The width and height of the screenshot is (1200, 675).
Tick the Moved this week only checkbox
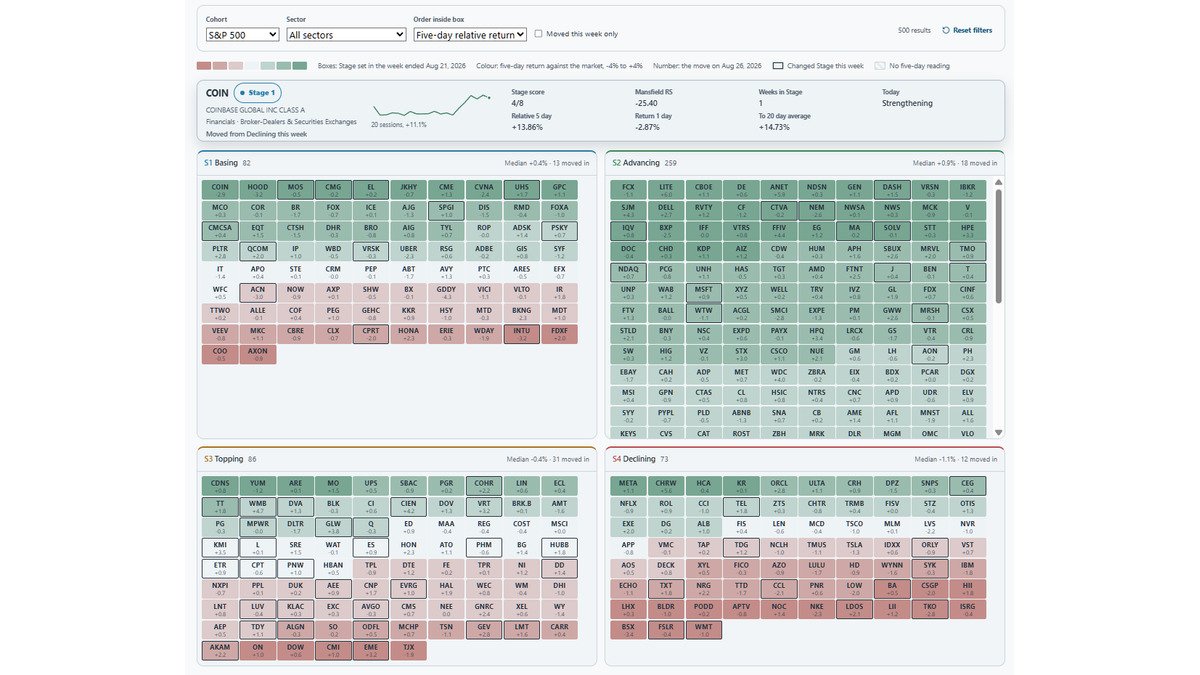(x=538, y=34)
